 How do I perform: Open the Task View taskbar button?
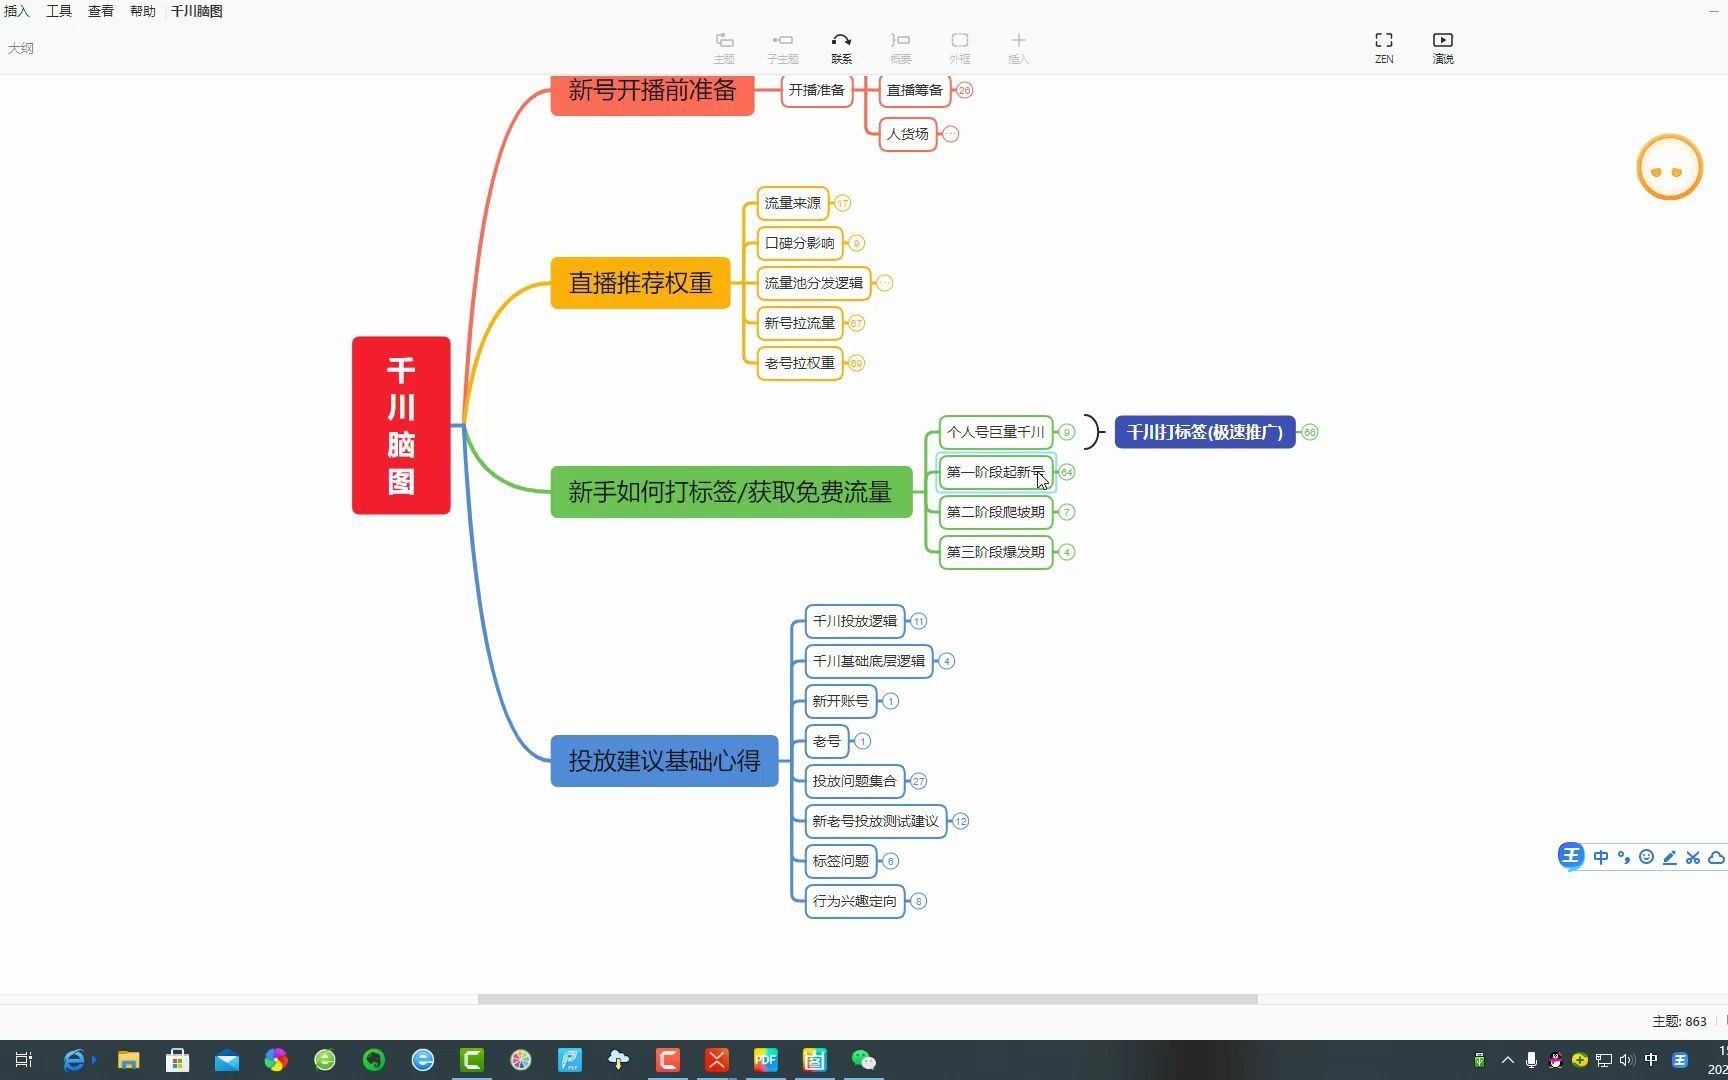[x=24, y=1060]
